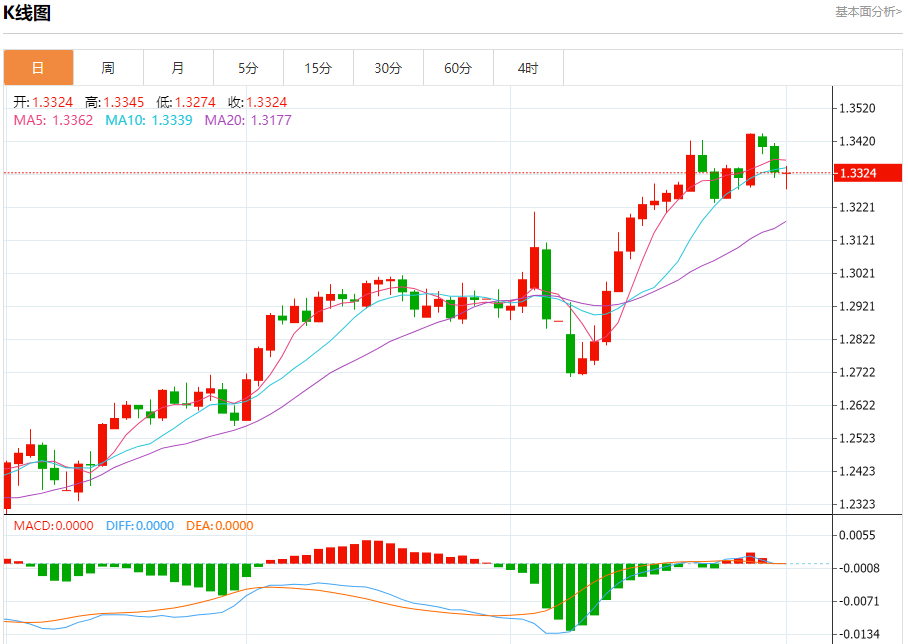Viewport: 908px width, 644px height.
Task: Click the 0.0055 MACD axis label
Action: point(858,535)
